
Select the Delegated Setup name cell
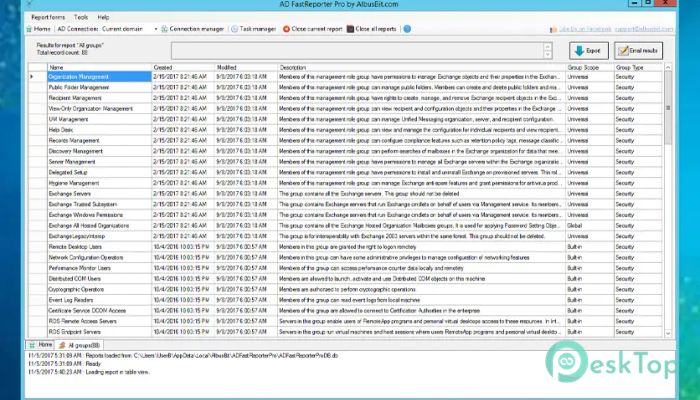click(x=99, y=172)
